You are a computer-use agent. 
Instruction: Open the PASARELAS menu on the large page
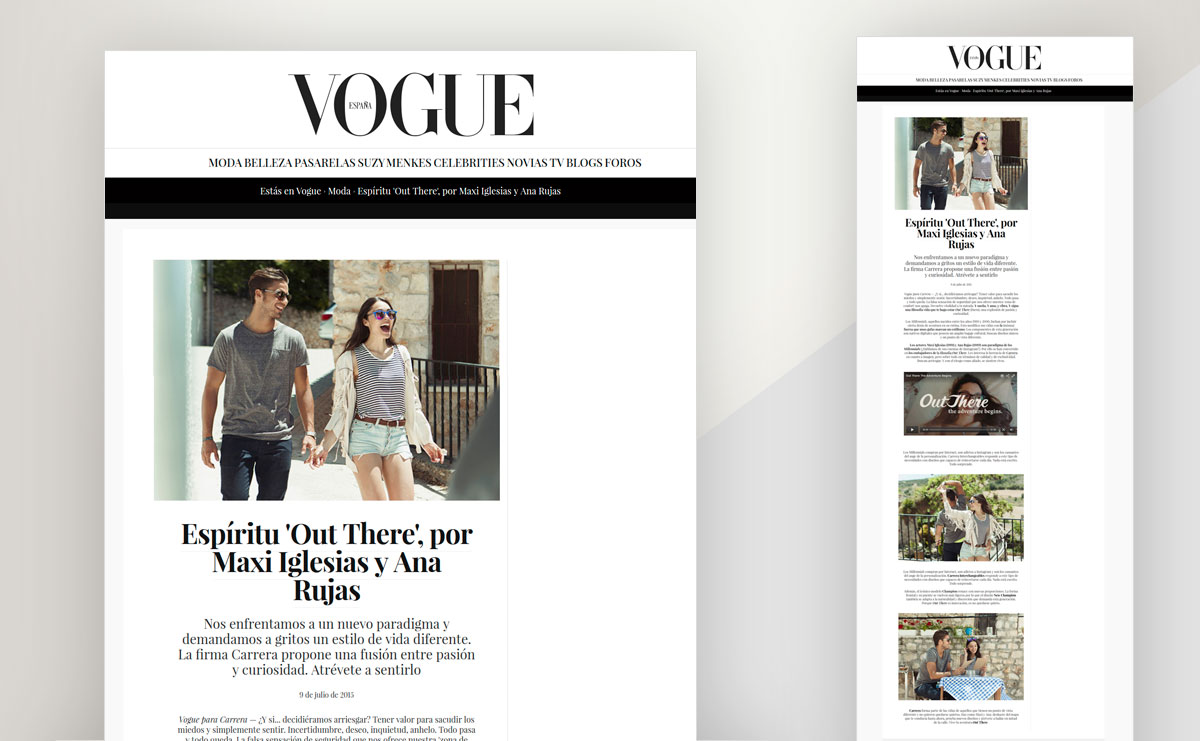tap(324, 163)
